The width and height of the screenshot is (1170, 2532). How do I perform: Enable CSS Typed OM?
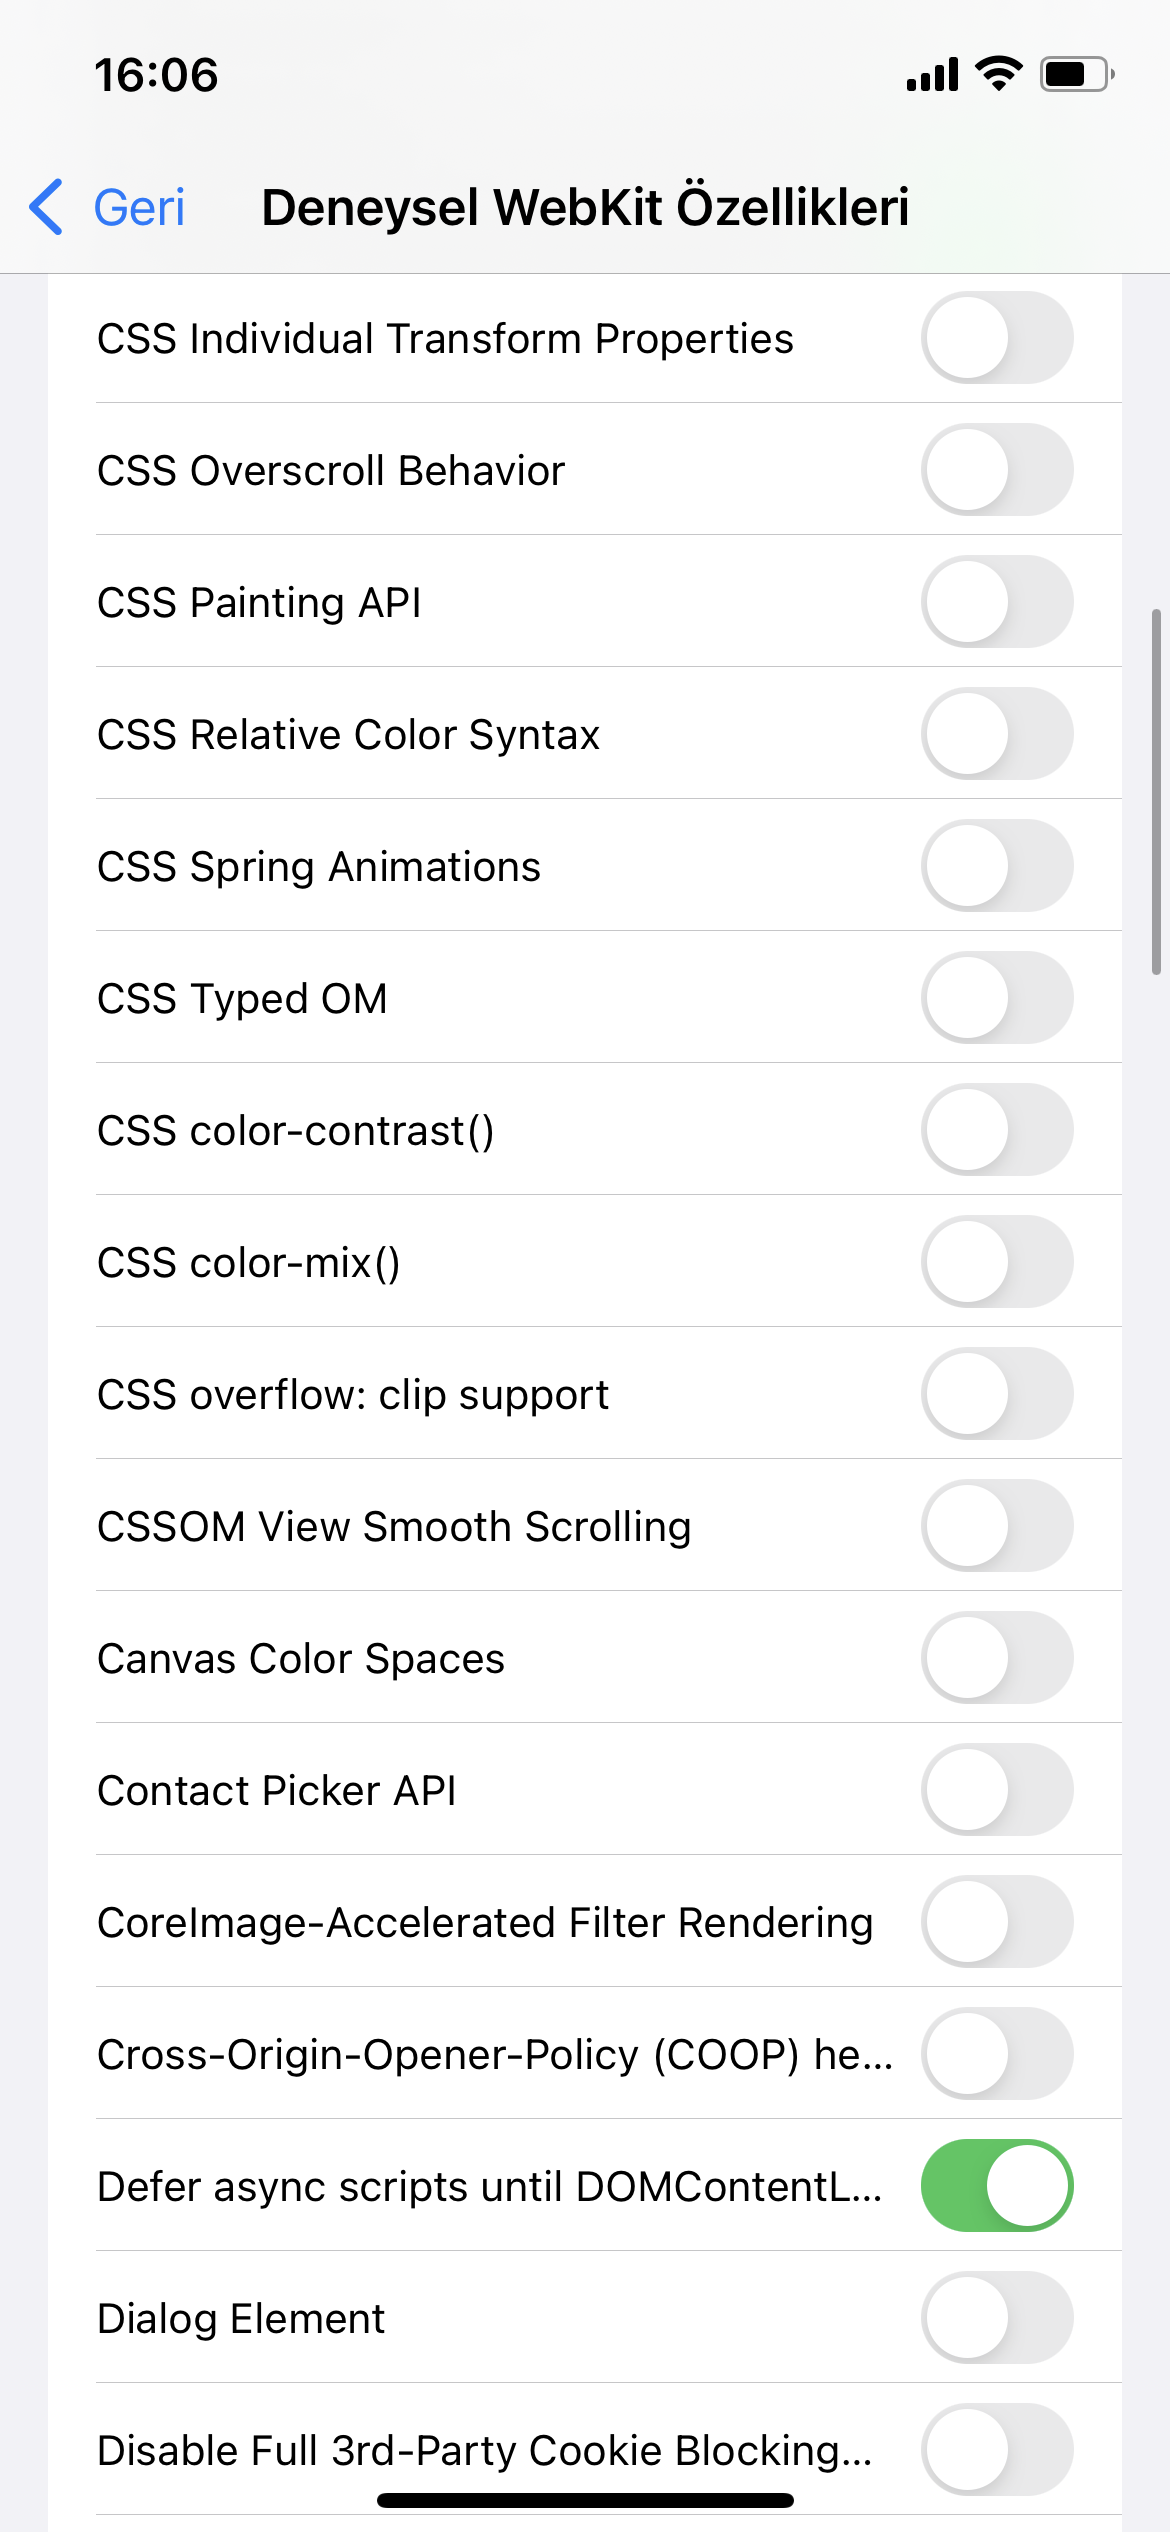point(997,998)
